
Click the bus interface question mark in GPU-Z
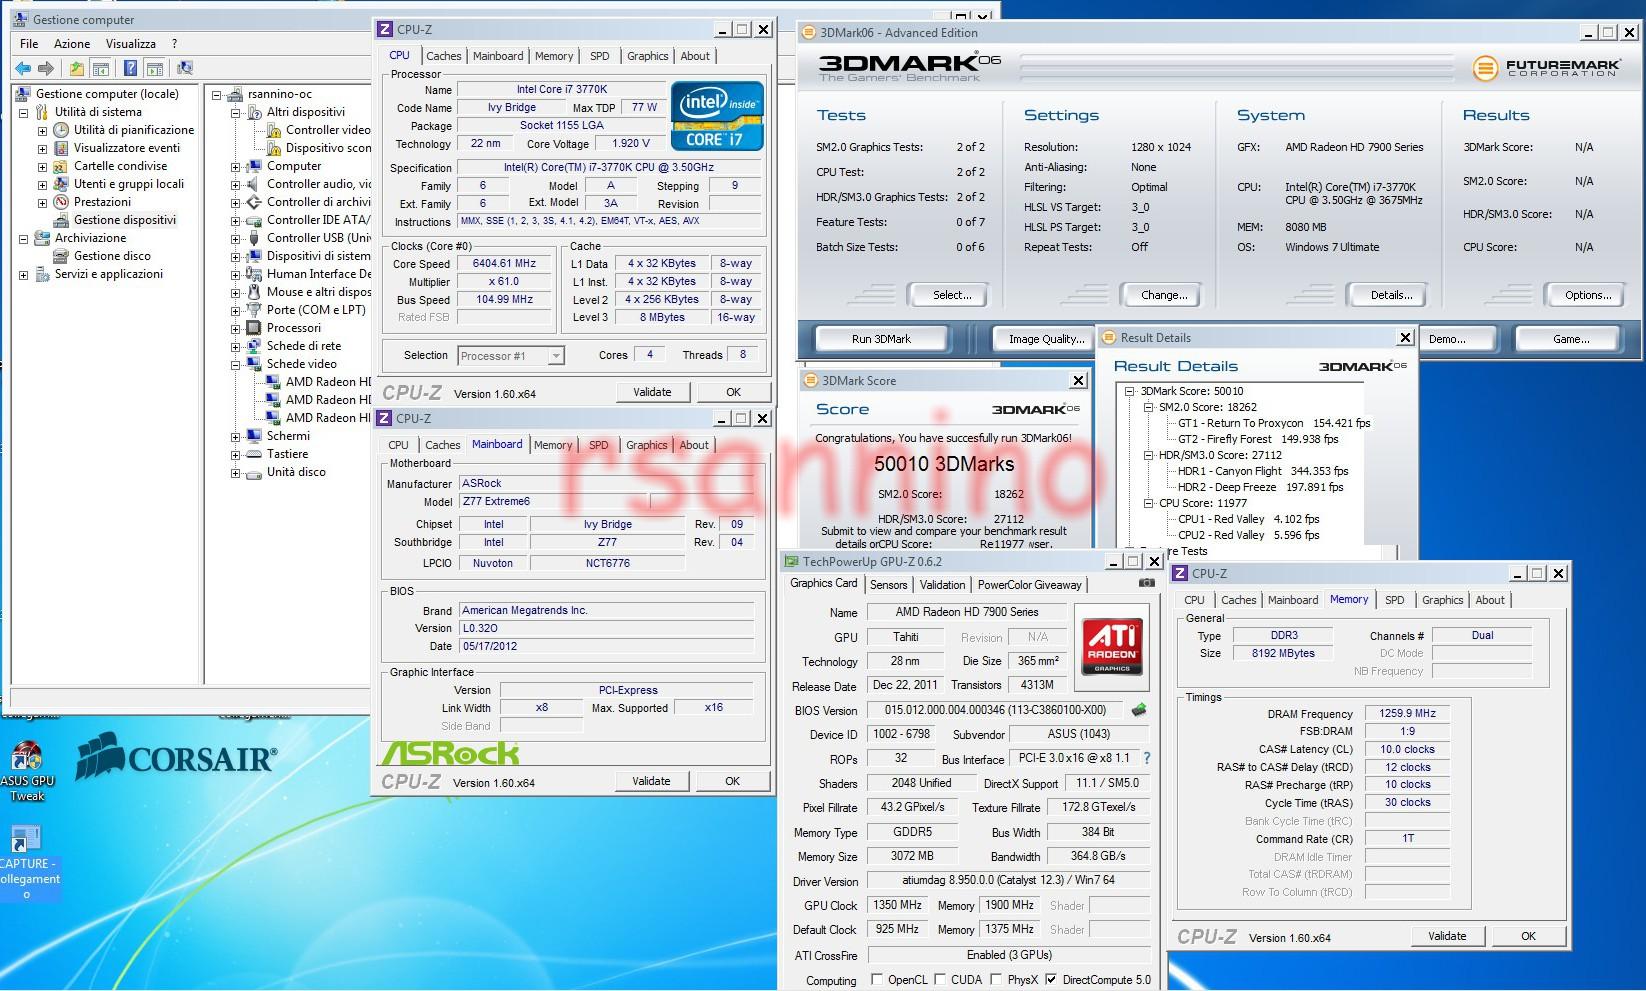pyautogui.click(x=1147, y=758)
